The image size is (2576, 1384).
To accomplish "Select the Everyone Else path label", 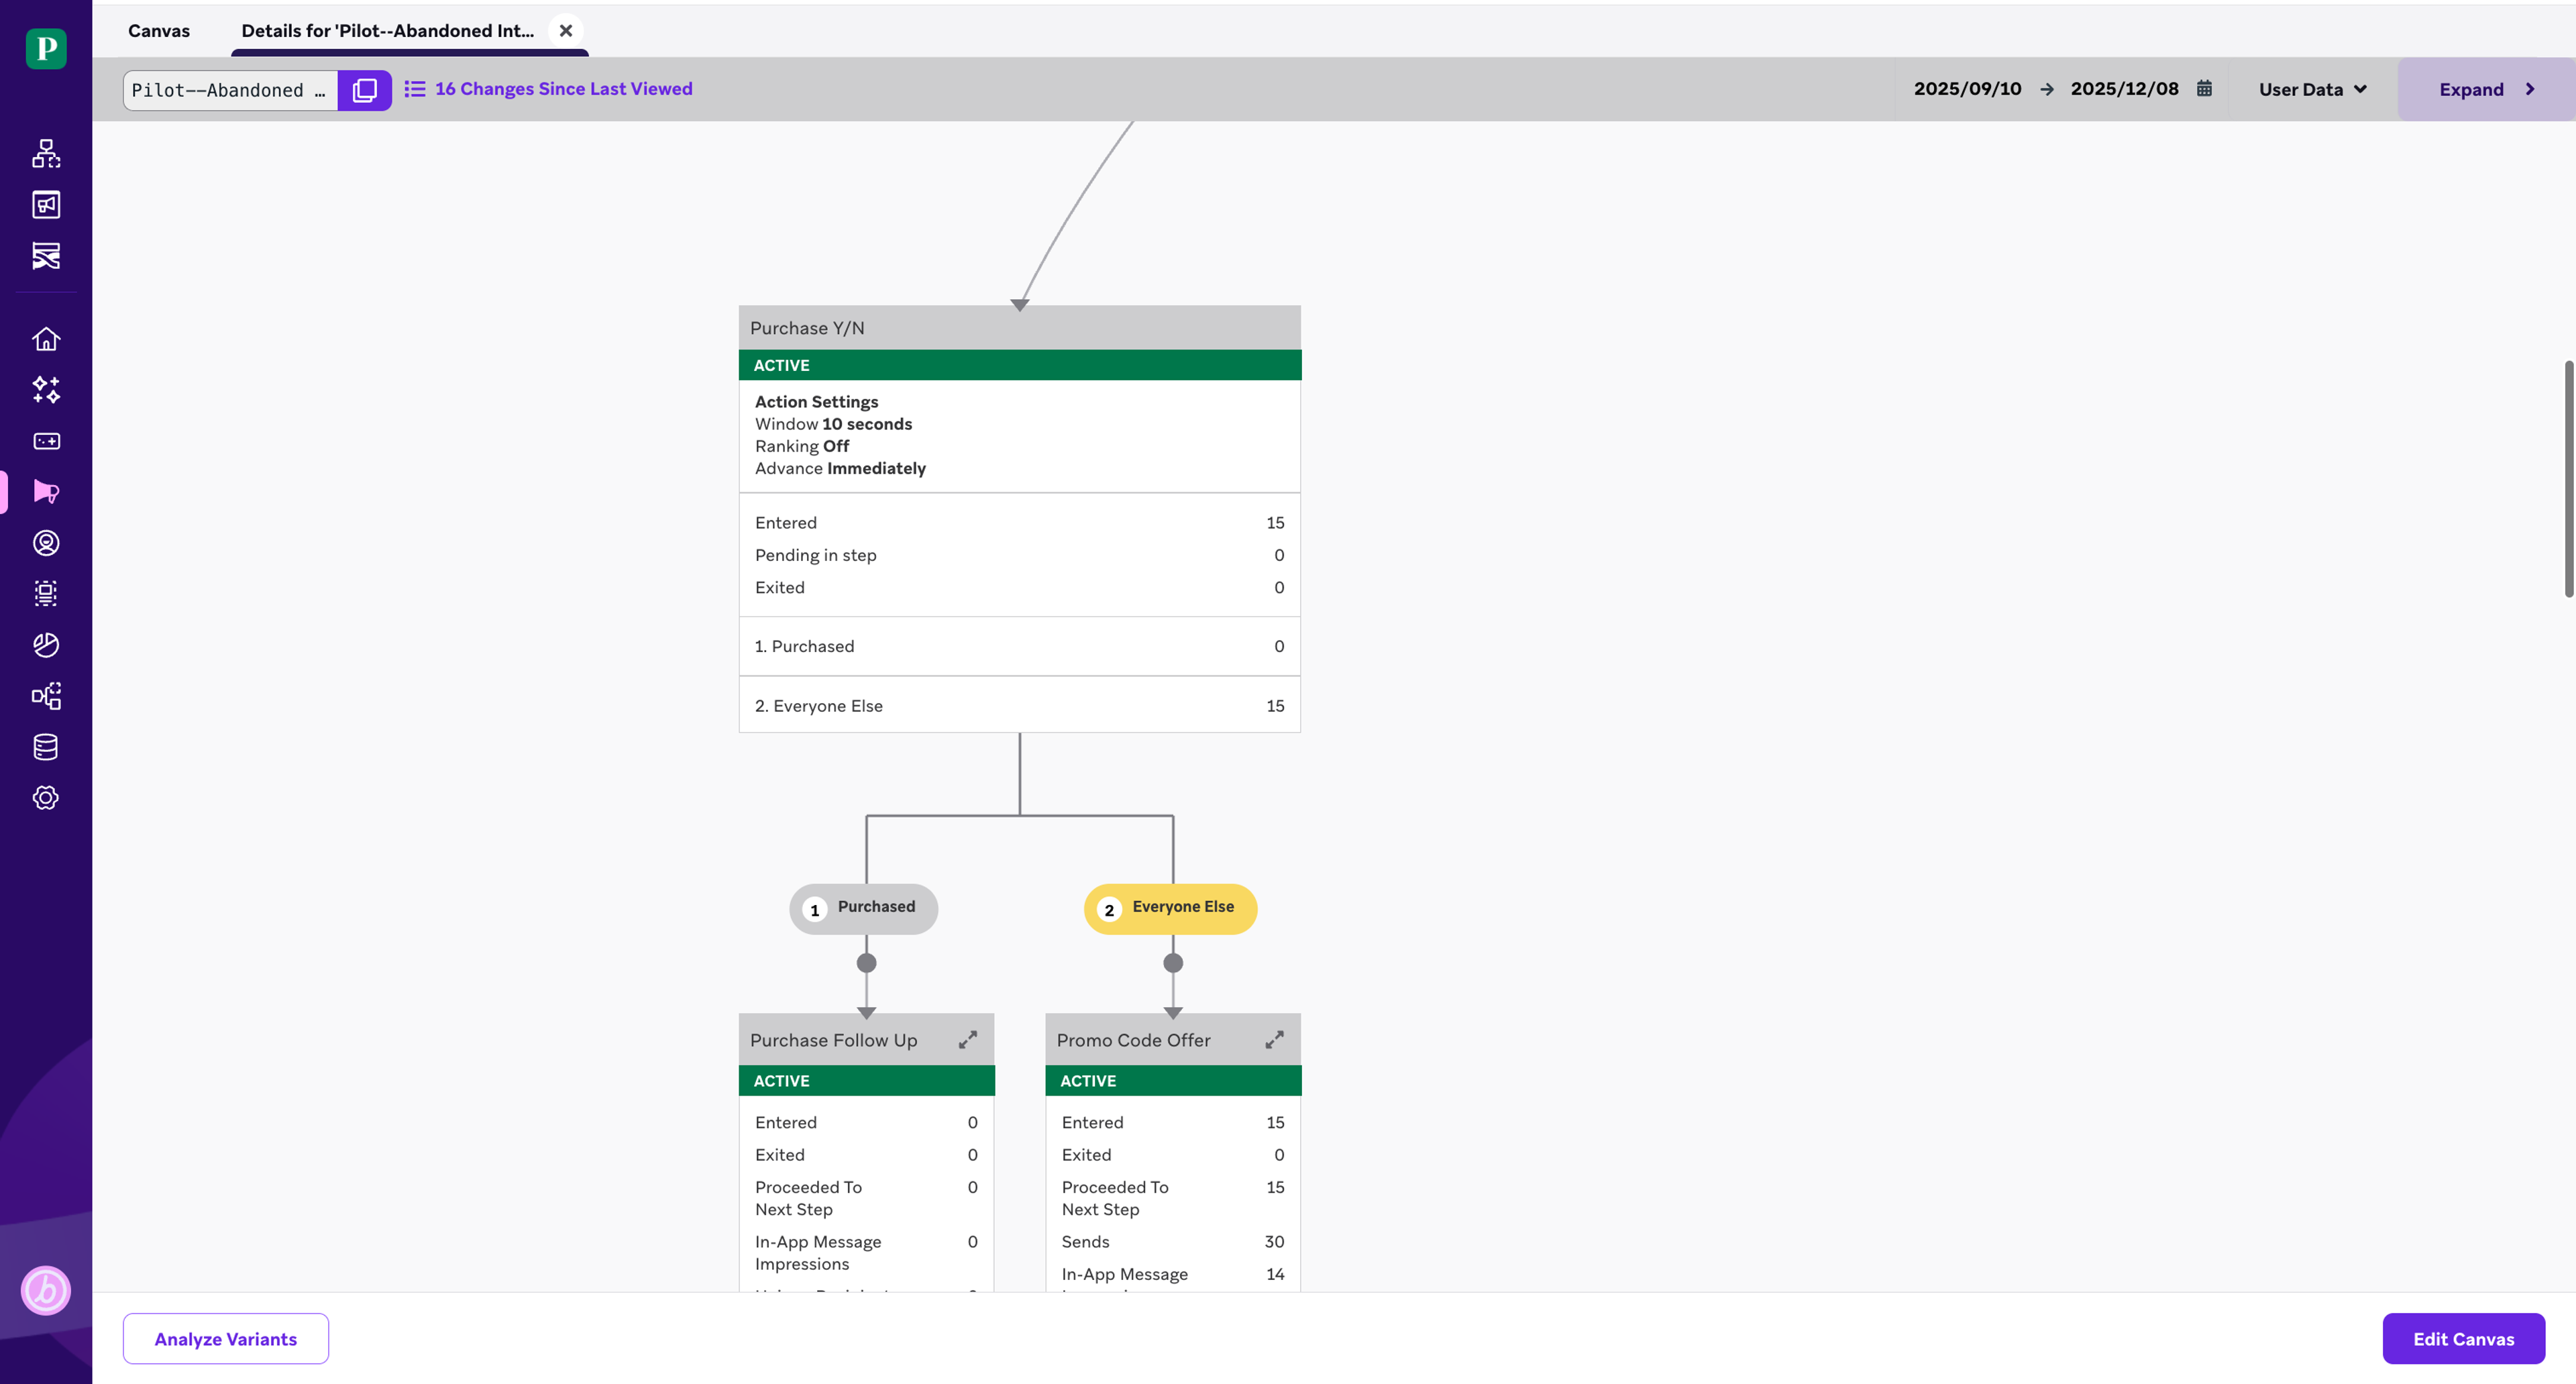I will tap(1170, 908).
